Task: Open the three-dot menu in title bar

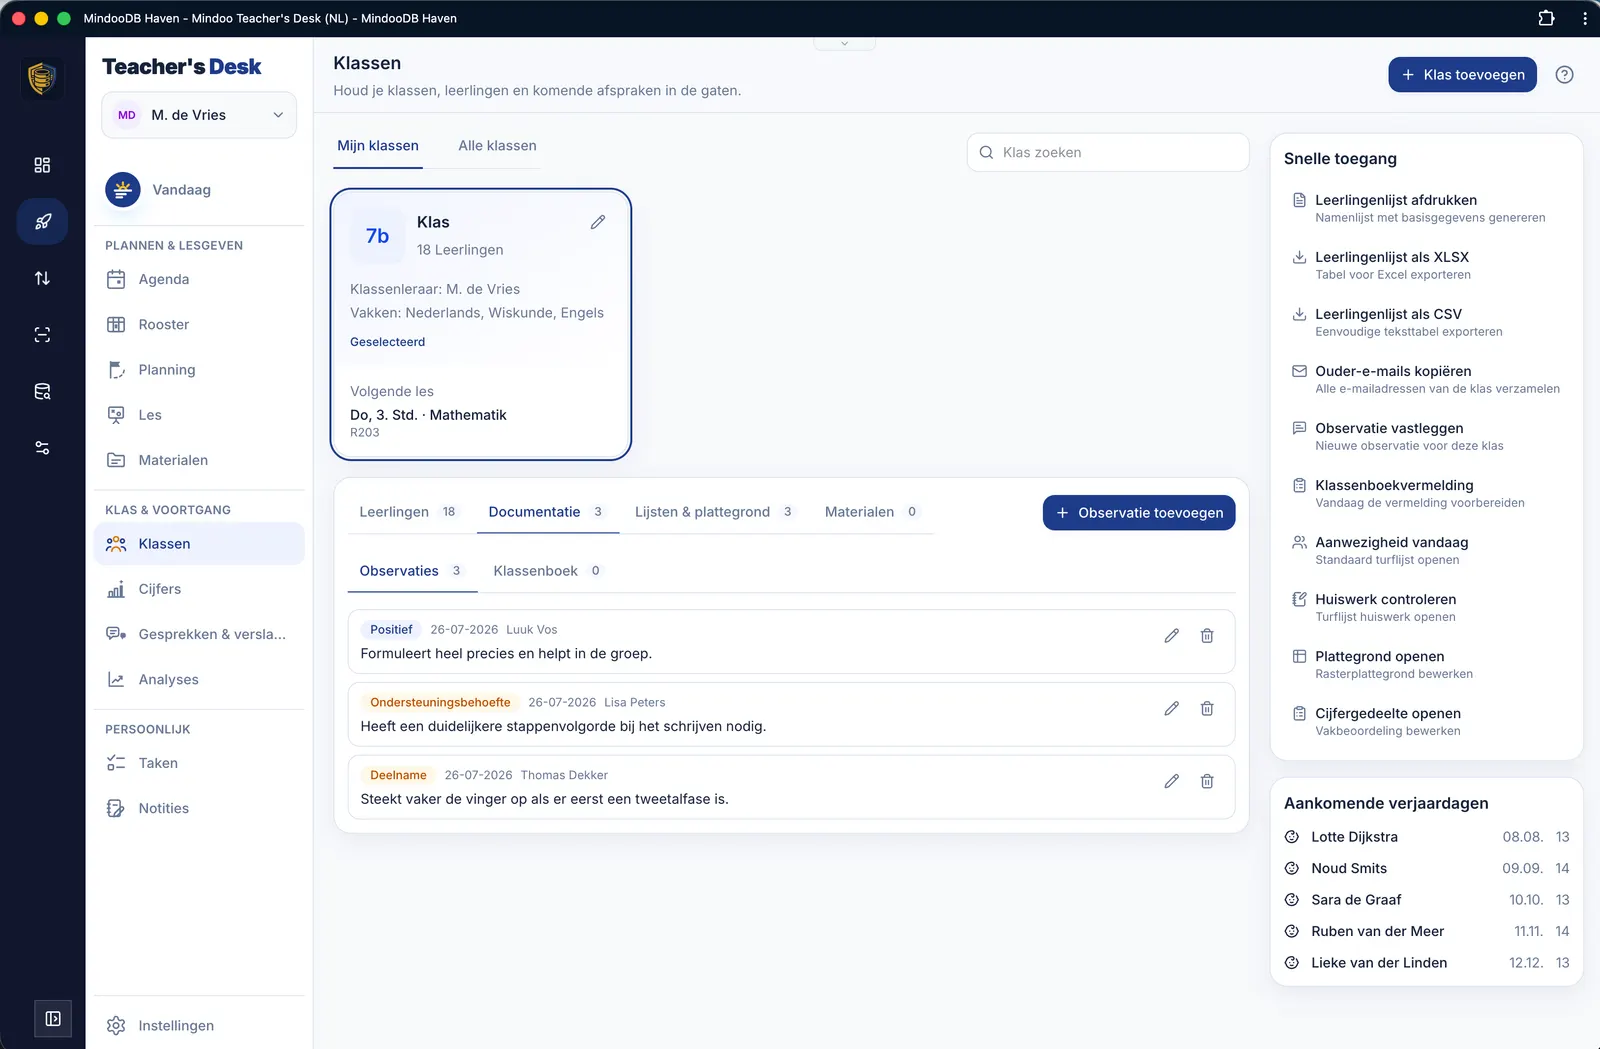Action: (1585, 18)
